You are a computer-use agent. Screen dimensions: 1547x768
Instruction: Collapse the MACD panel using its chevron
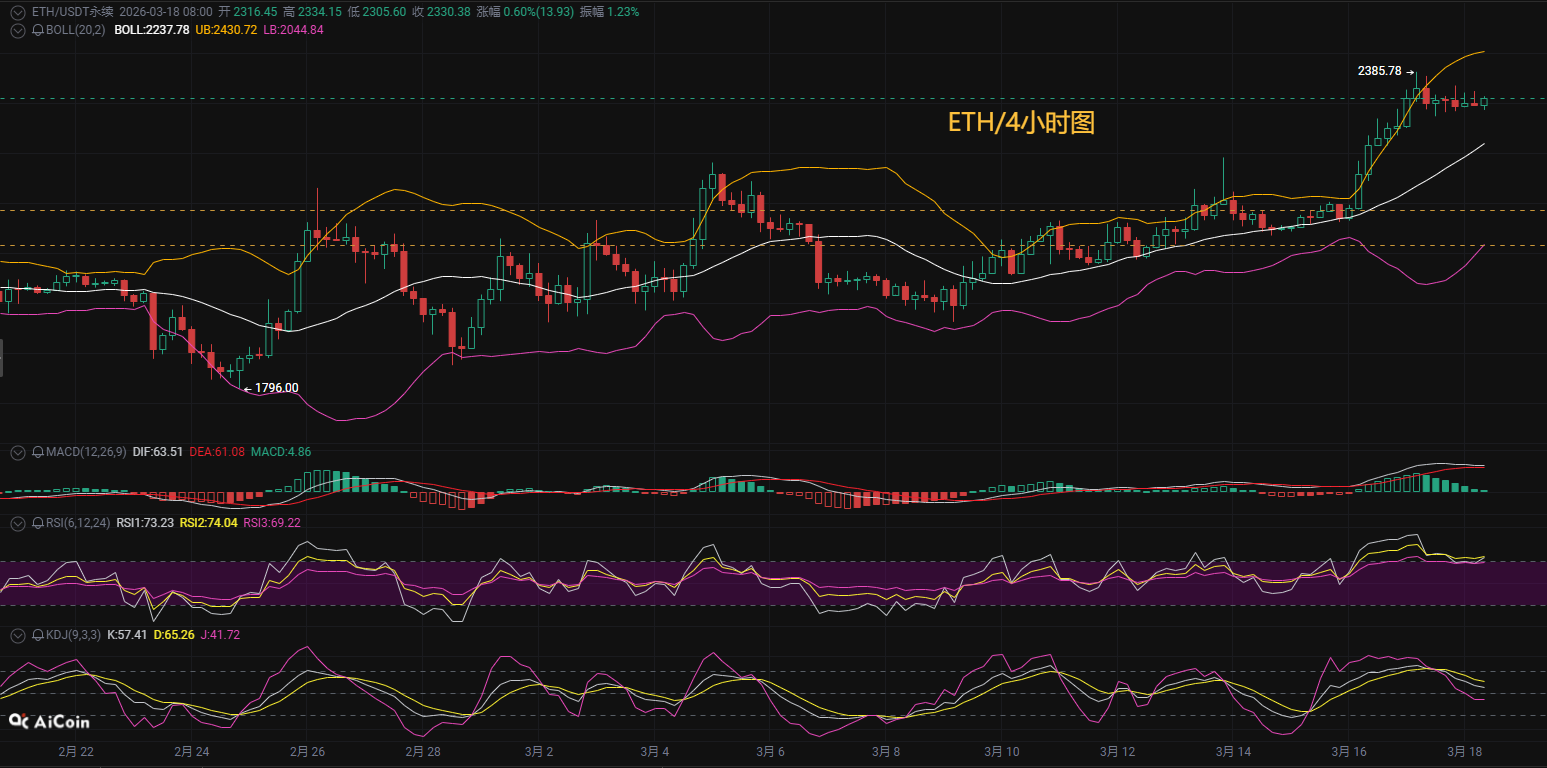coord(18,452)
